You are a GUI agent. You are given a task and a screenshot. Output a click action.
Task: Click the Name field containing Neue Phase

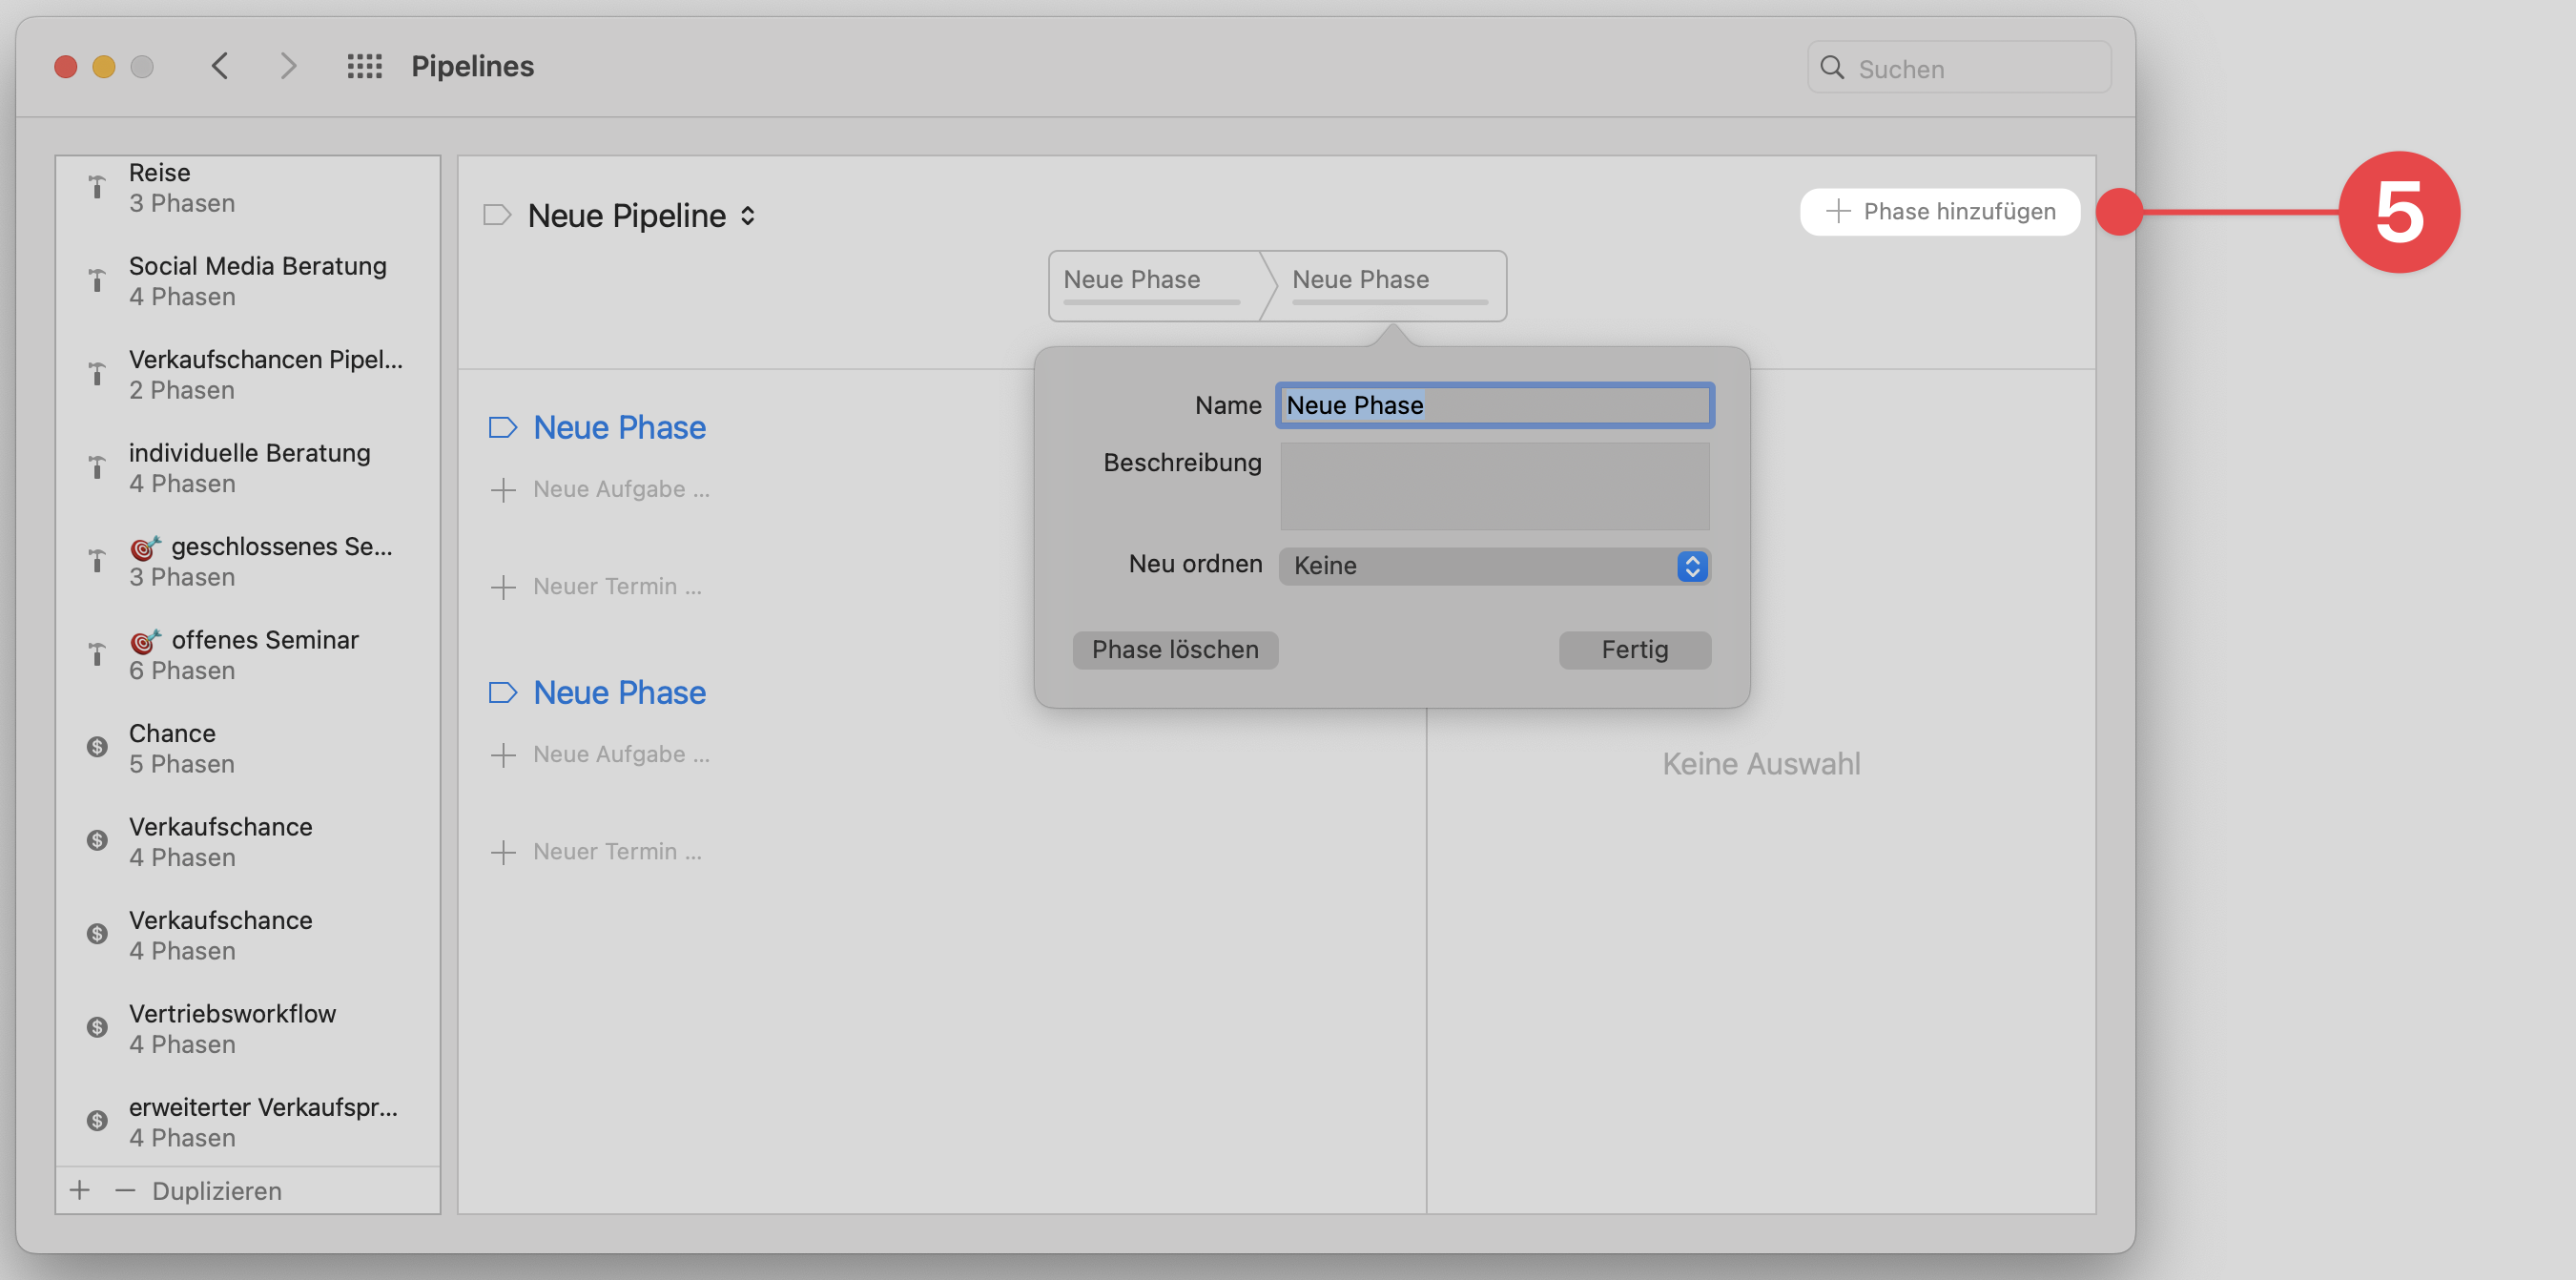1494,405
